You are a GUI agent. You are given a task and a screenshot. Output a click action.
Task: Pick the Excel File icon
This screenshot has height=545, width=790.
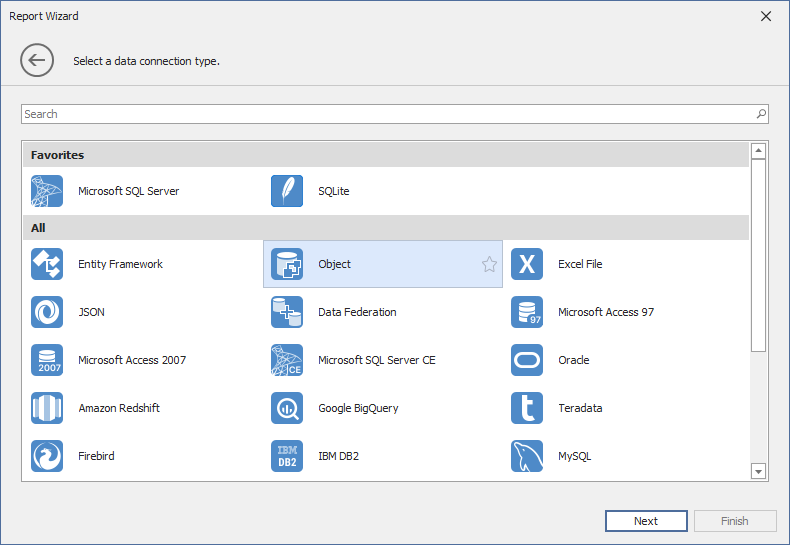click(527, 264)
